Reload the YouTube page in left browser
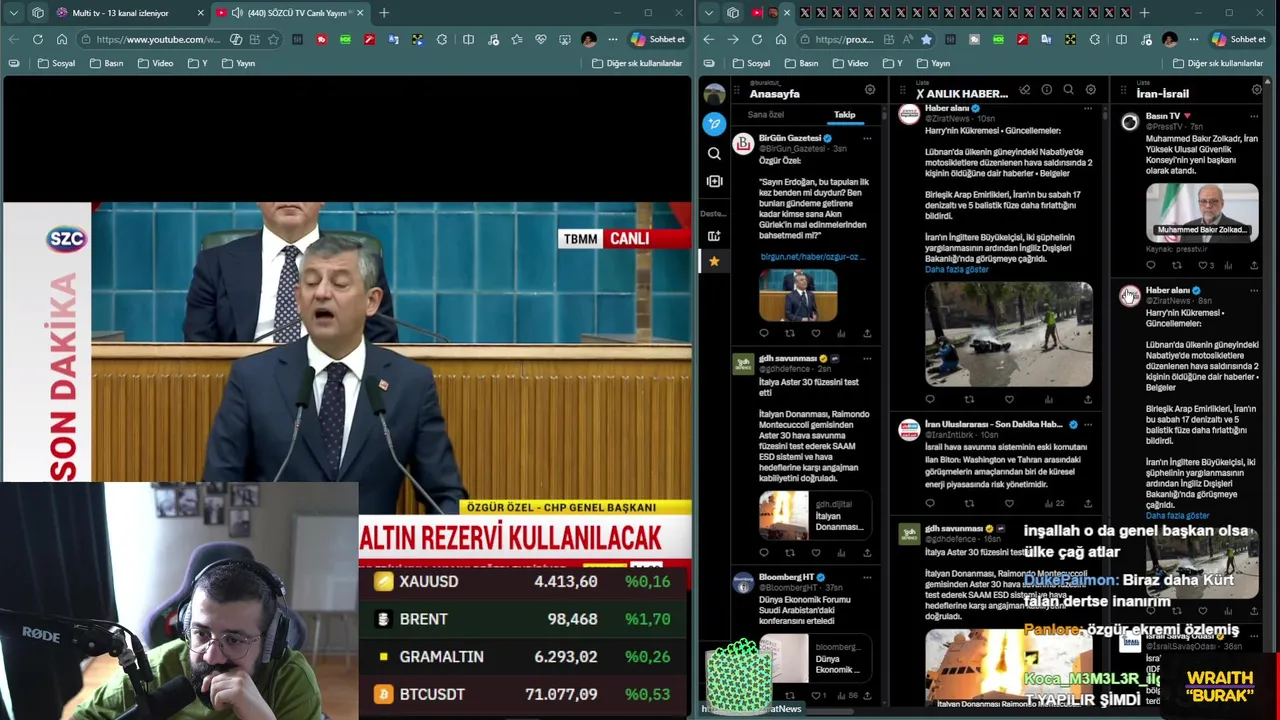 37,39
